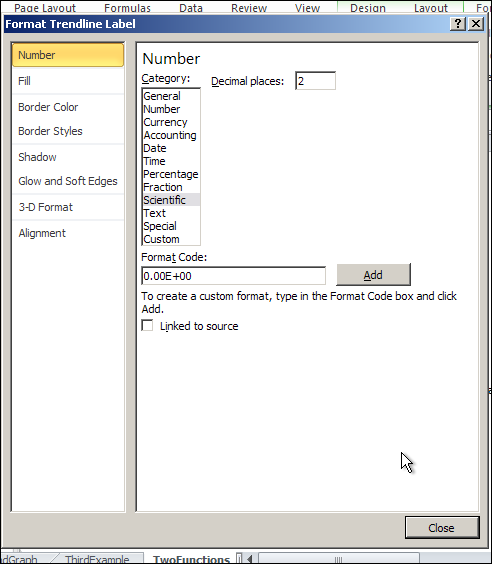The width and height of the screenshot is (492, 564).
Task: Open the 3-D Format section
Action: pos(68,207)
